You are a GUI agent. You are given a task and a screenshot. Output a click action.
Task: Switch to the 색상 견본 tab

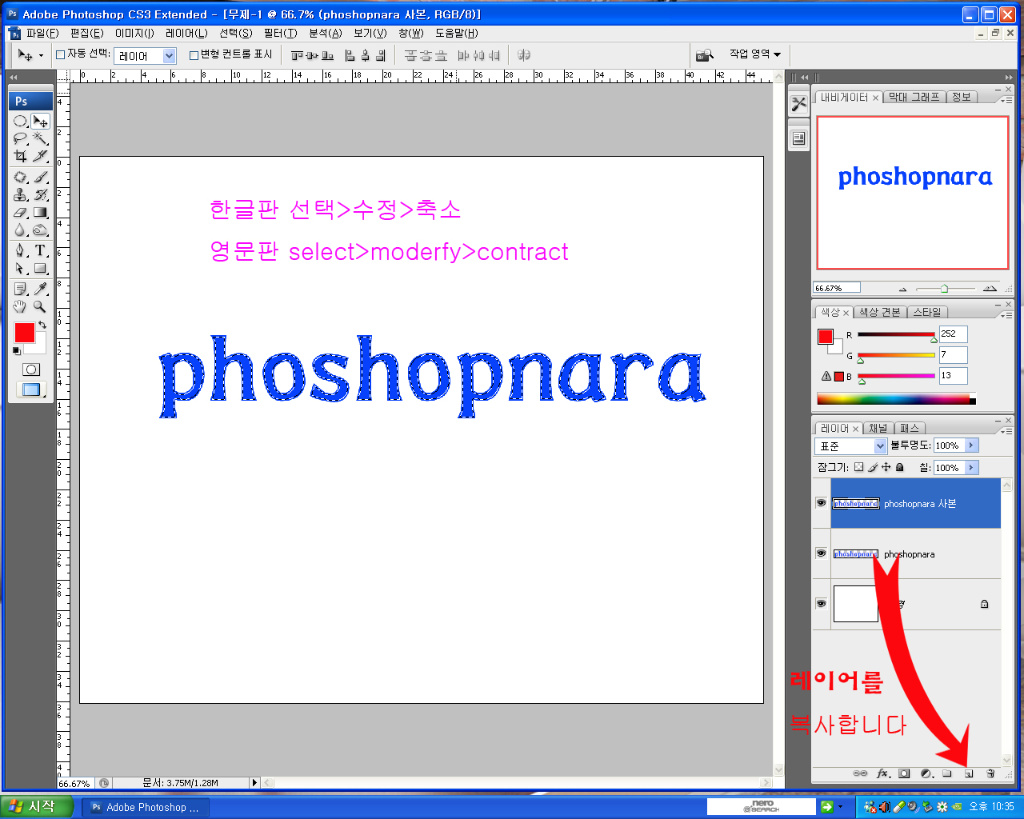(x=879, y=312)
